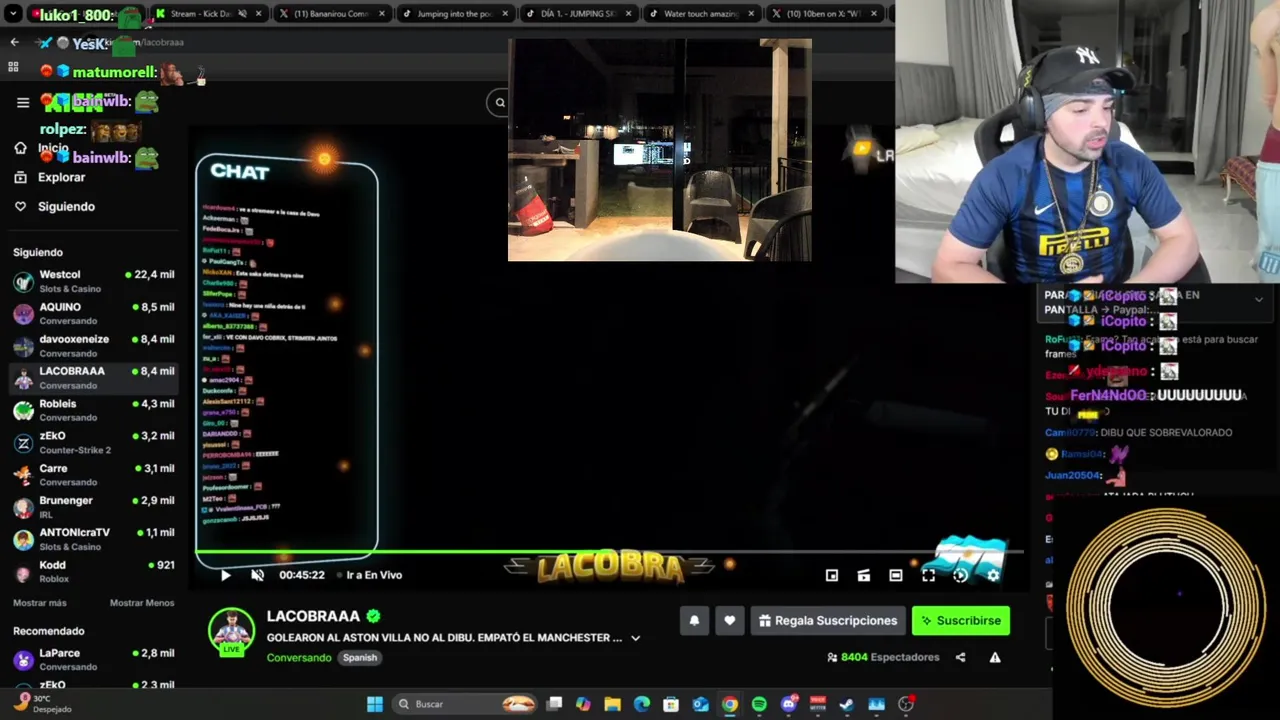Open Outlook from the taskbar
This screenshot has width=1280, height=720.
tap(700, 704)
